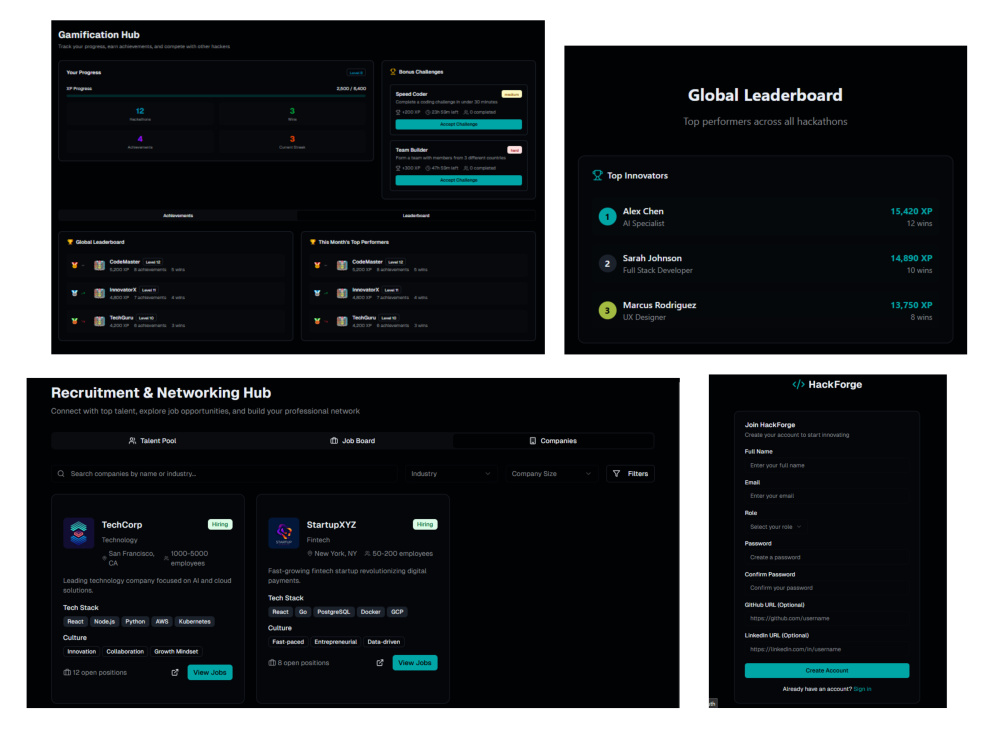The width and height of the screenshot is (1000, 750).
Task: Click CodeMaster medal icon in This Month's Top Performers
Action: 317,265
